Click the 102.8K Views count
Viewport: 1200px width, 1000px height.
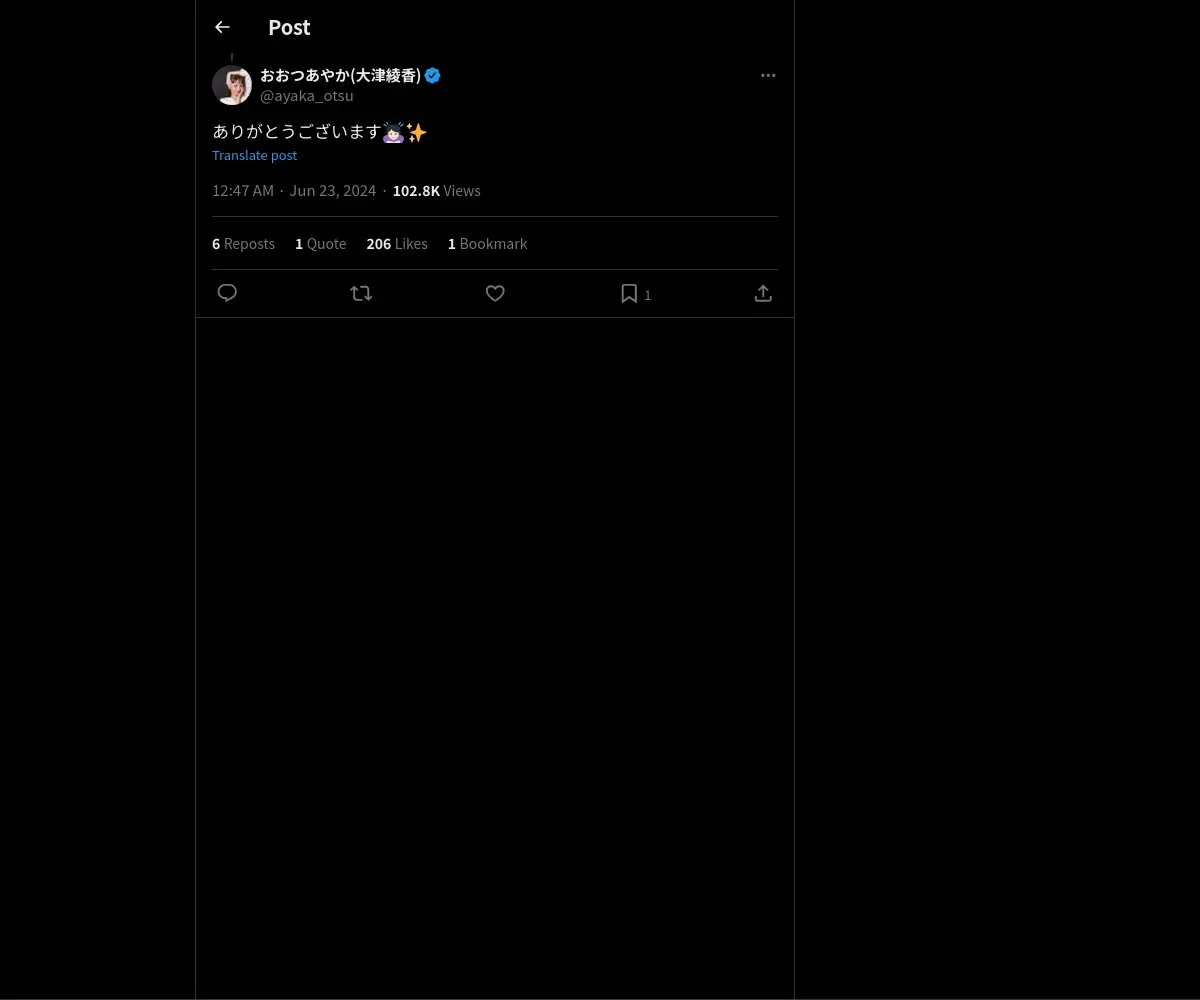point(436,191)
